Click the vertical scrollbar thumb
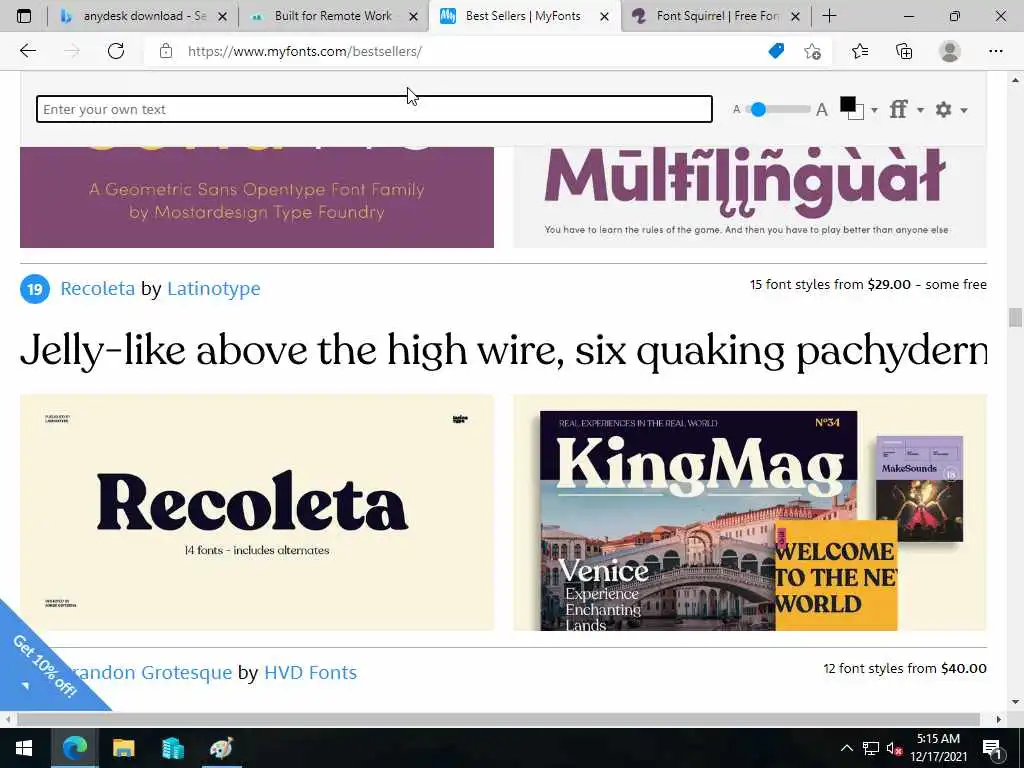The width and height of the screenshot is (1024, 768). pos(1015,317)
